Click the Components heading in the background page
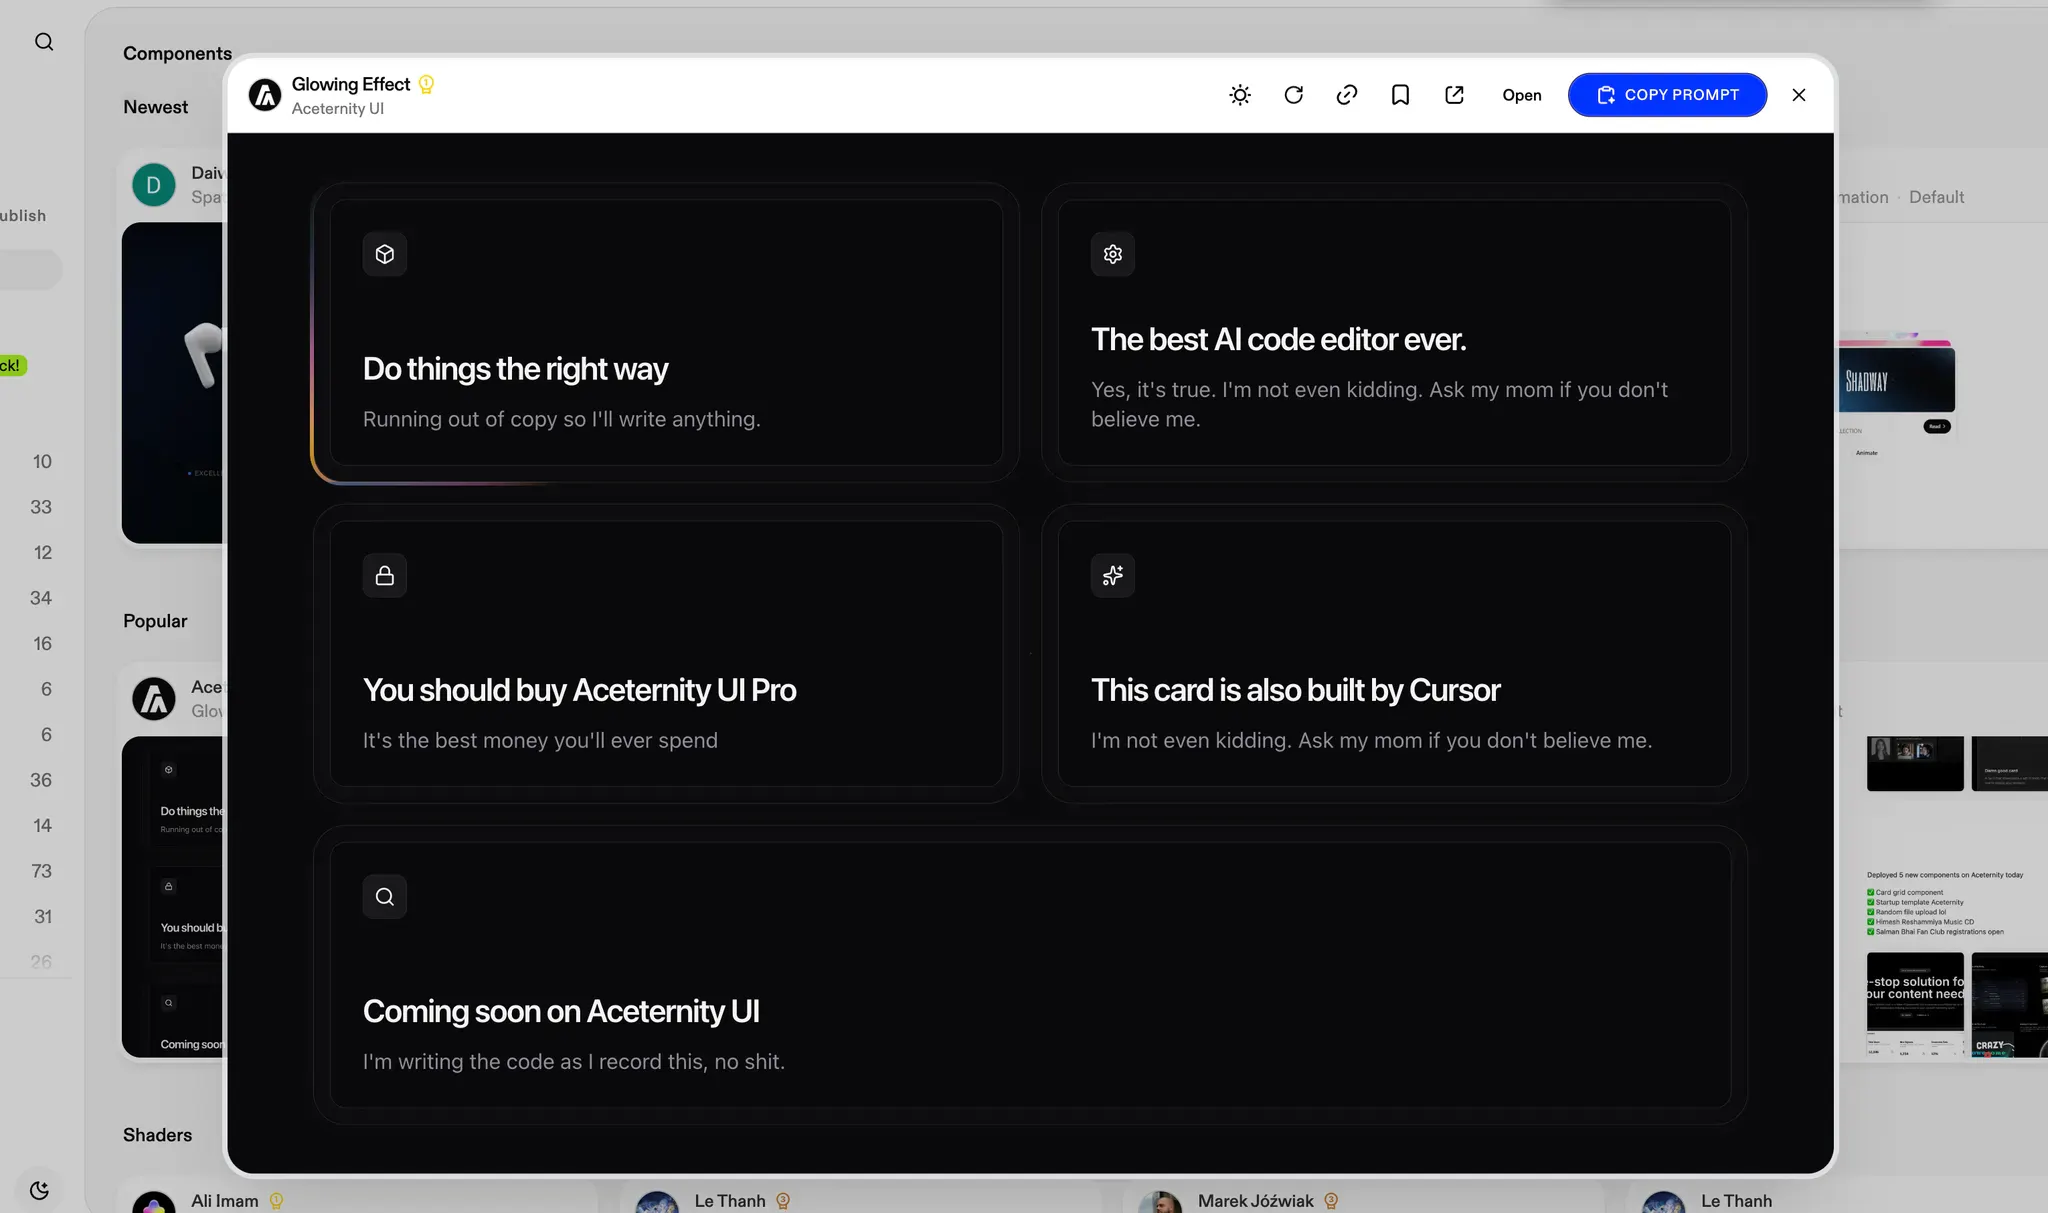This screenshot has width=2048, height=1213. (x=177, y=54)
